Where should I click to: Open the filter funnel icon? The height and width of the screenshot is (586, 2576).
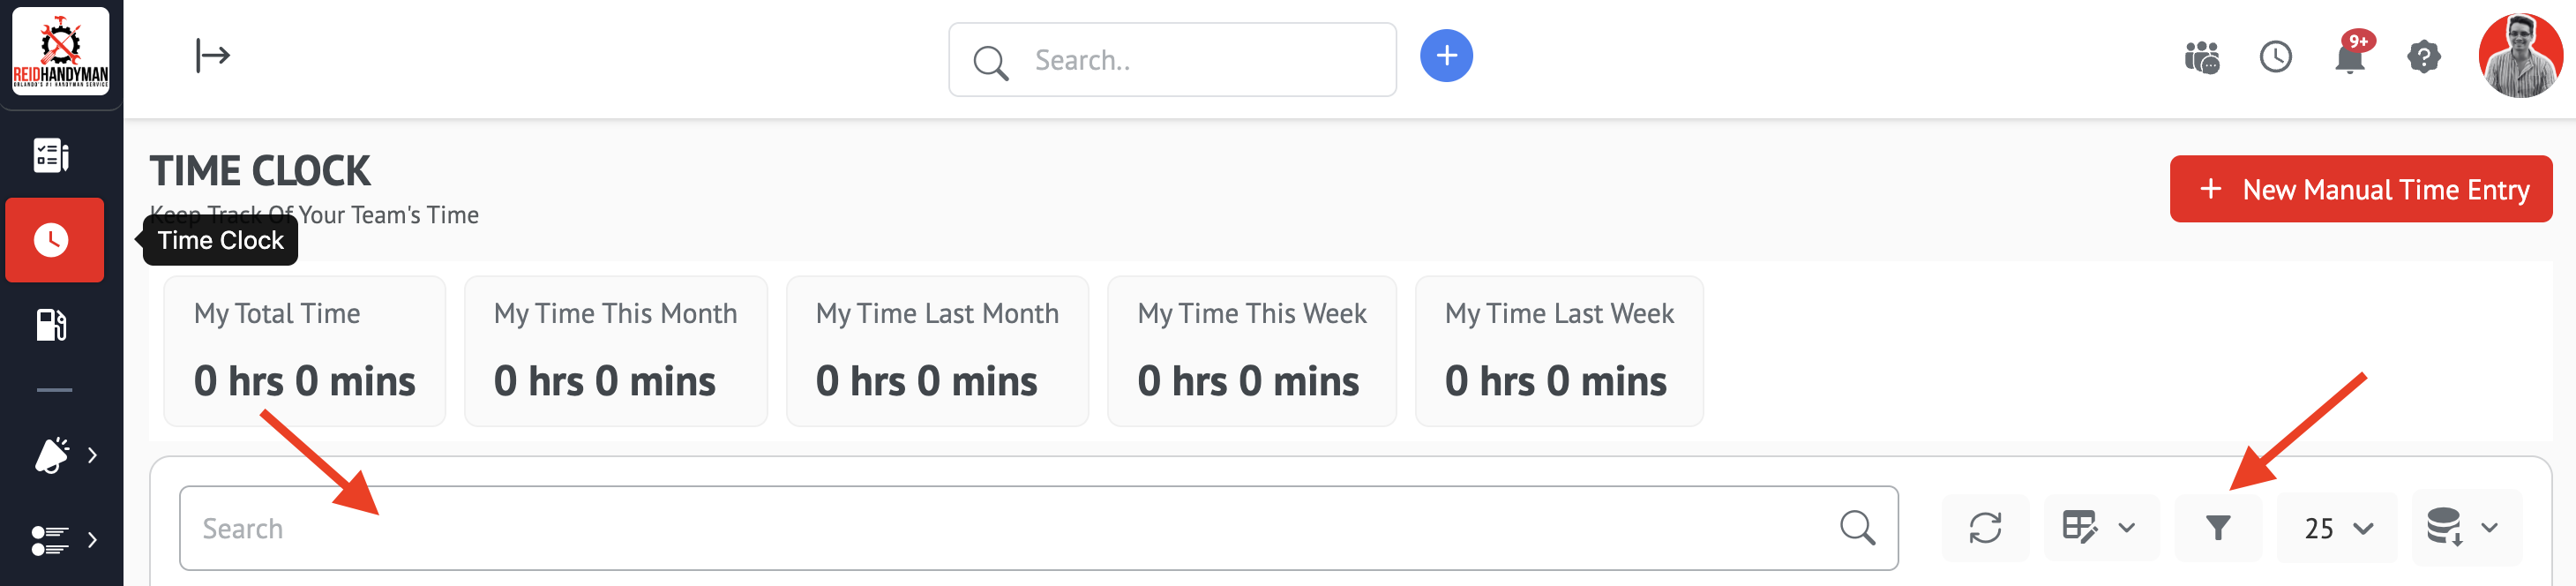2217,527
